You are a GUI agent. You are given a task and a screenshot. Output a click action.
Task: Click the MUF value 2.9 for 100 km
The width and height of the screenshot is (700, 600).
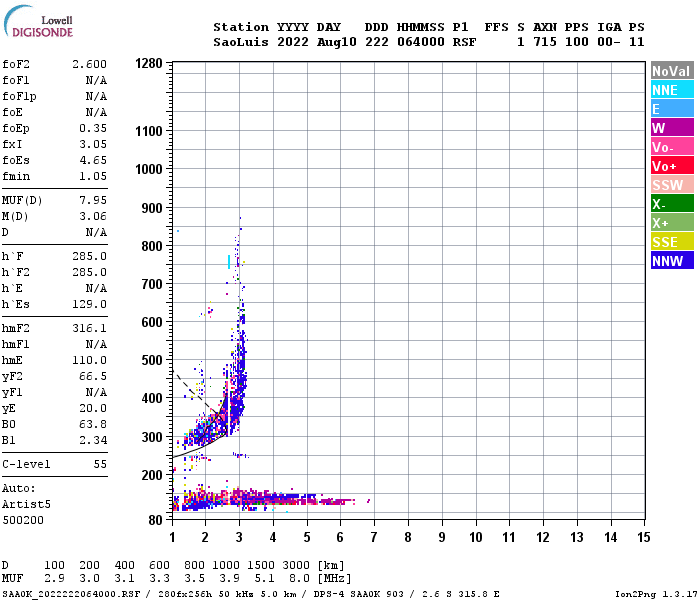click(54, 579)
